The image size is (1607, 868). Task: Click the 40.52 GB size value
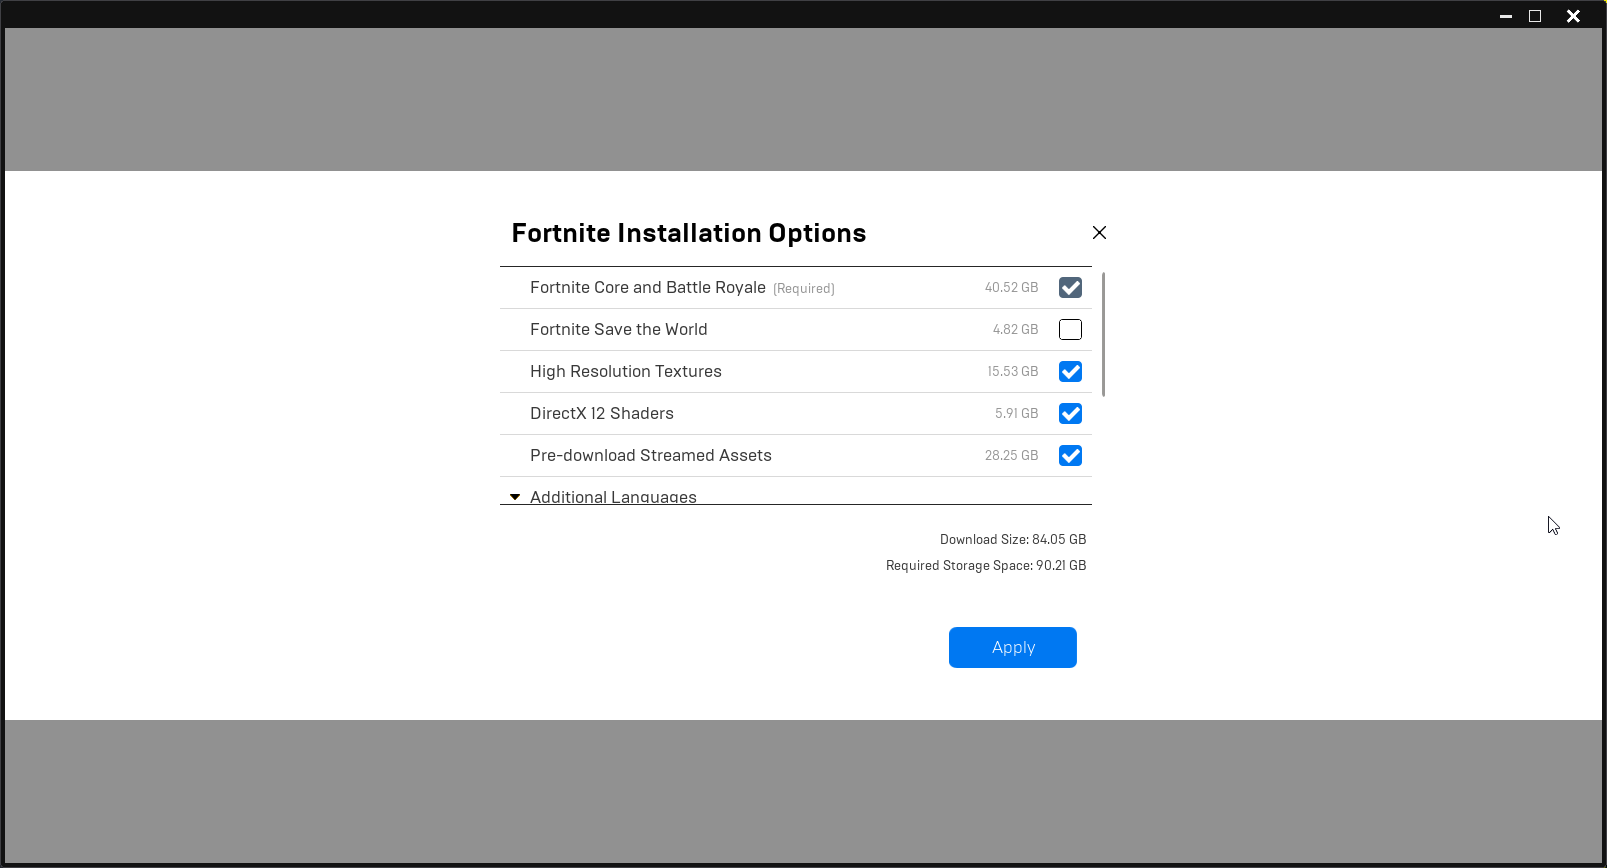[1011, 288]
